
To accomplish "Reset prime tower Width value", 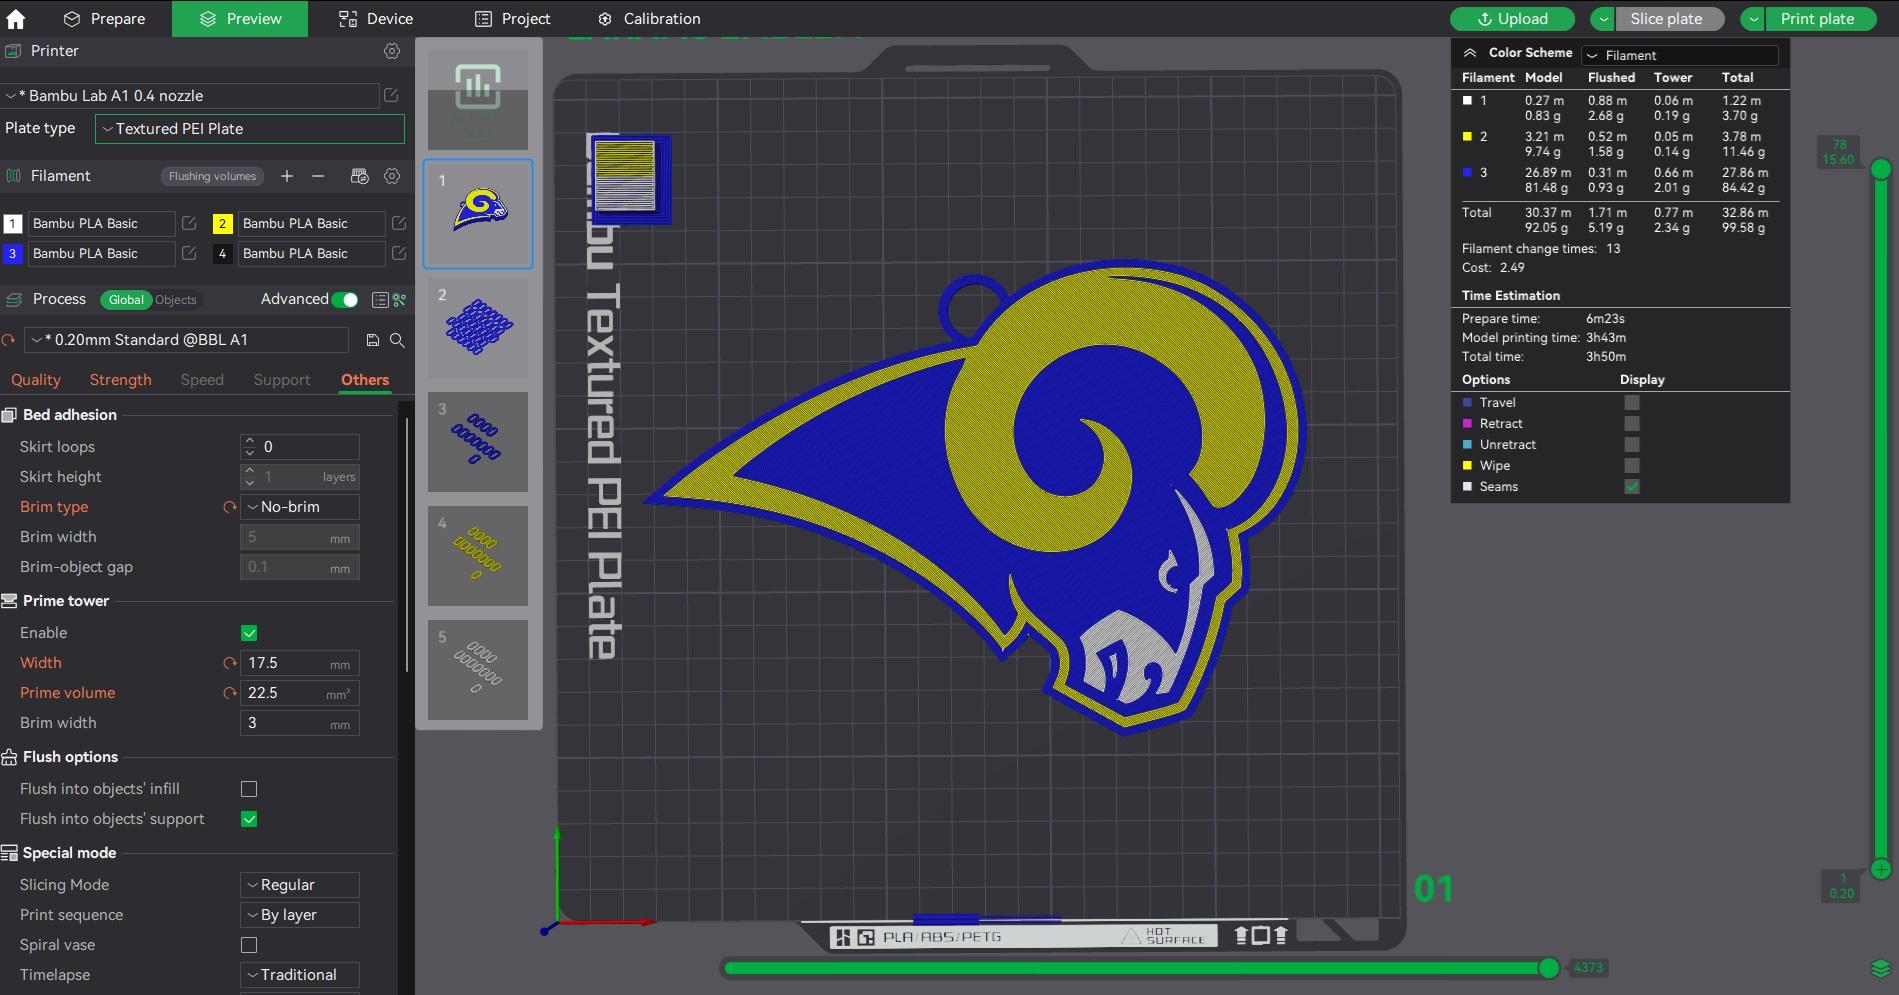I will tap(229, 663).
